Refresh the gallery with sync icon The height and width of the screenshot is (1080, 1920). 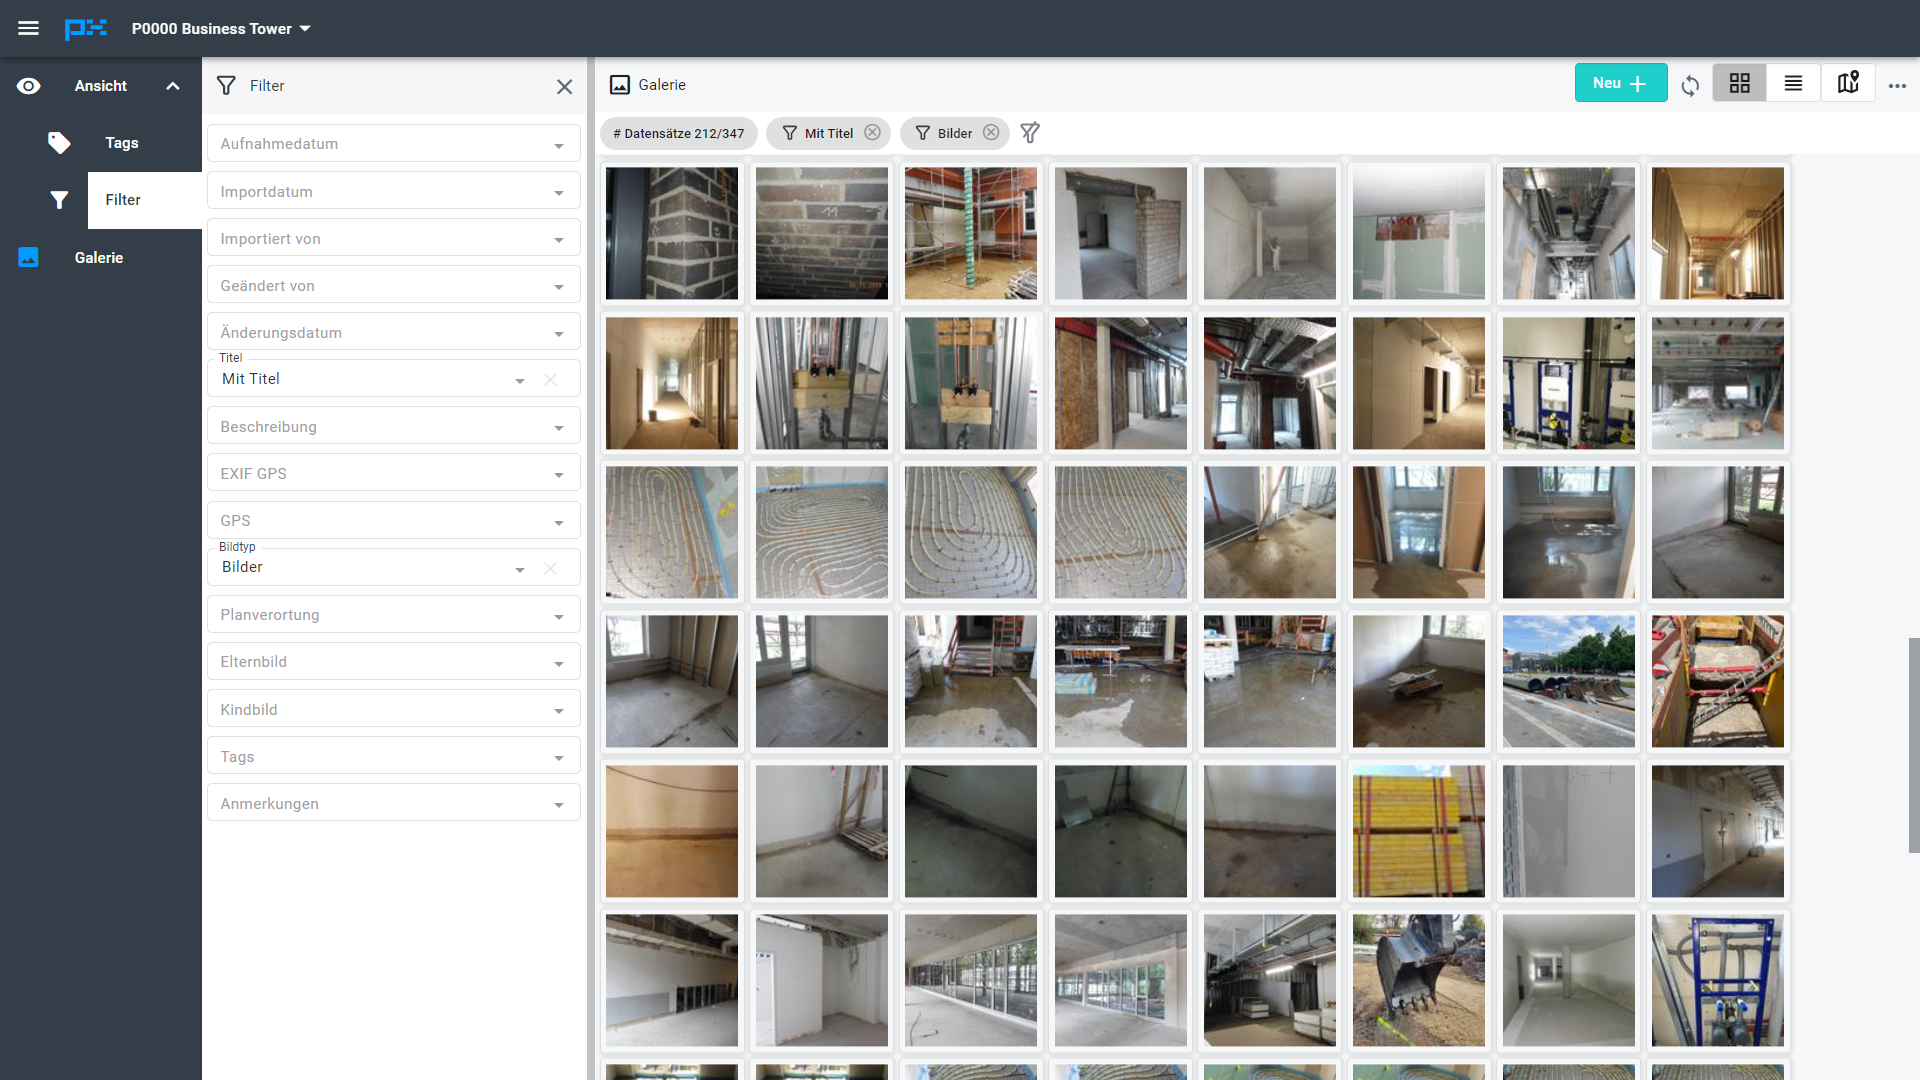(1690, 86)
